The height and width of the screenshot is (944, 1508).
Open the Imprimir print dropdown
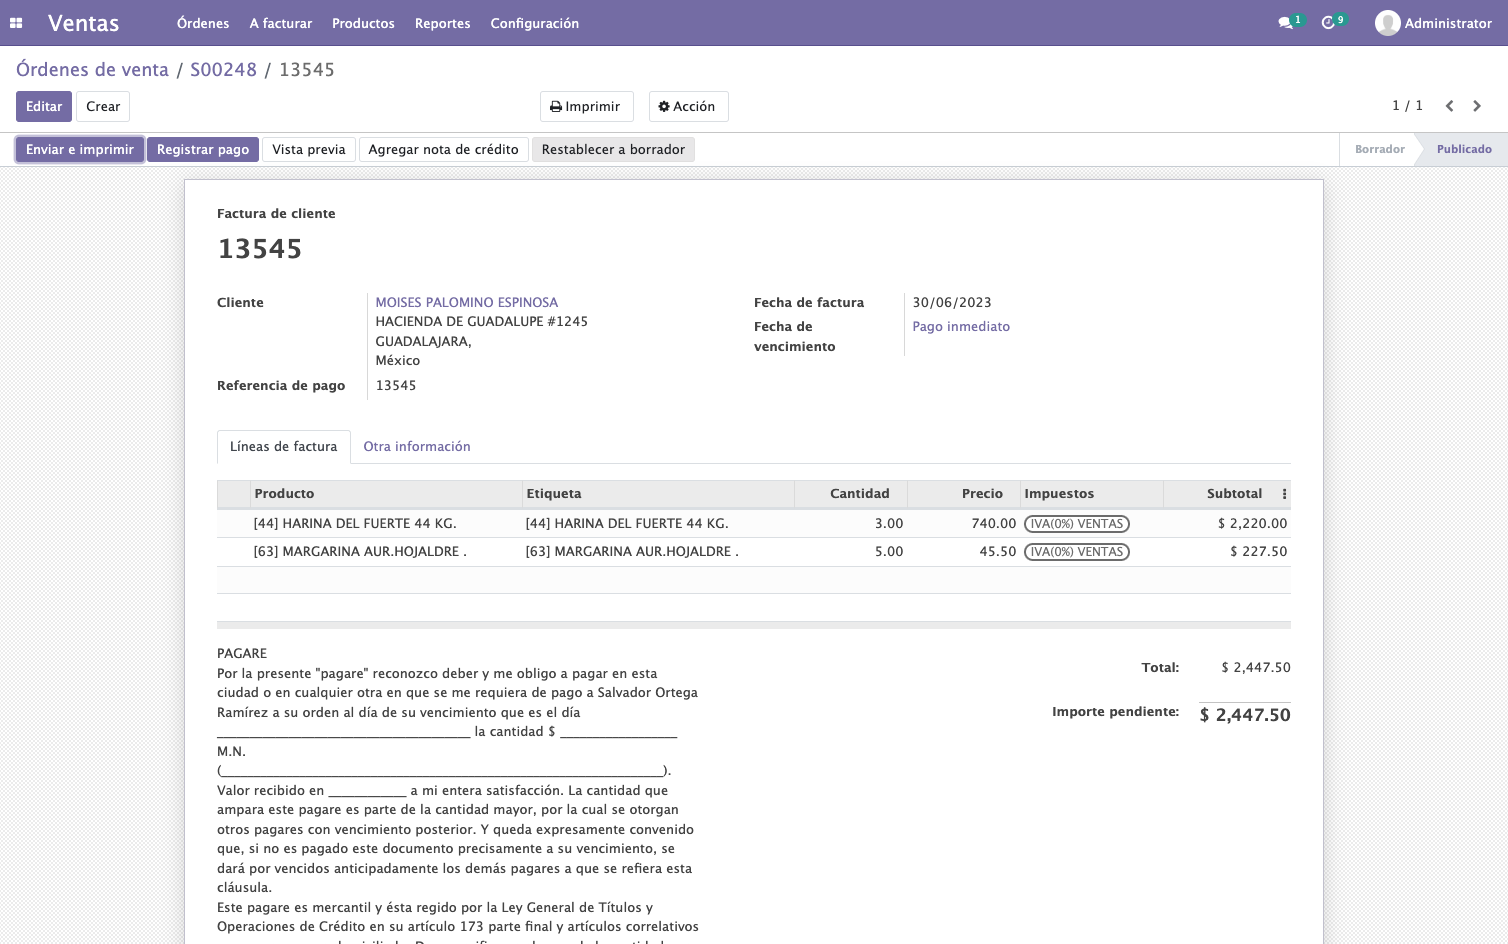586,107
